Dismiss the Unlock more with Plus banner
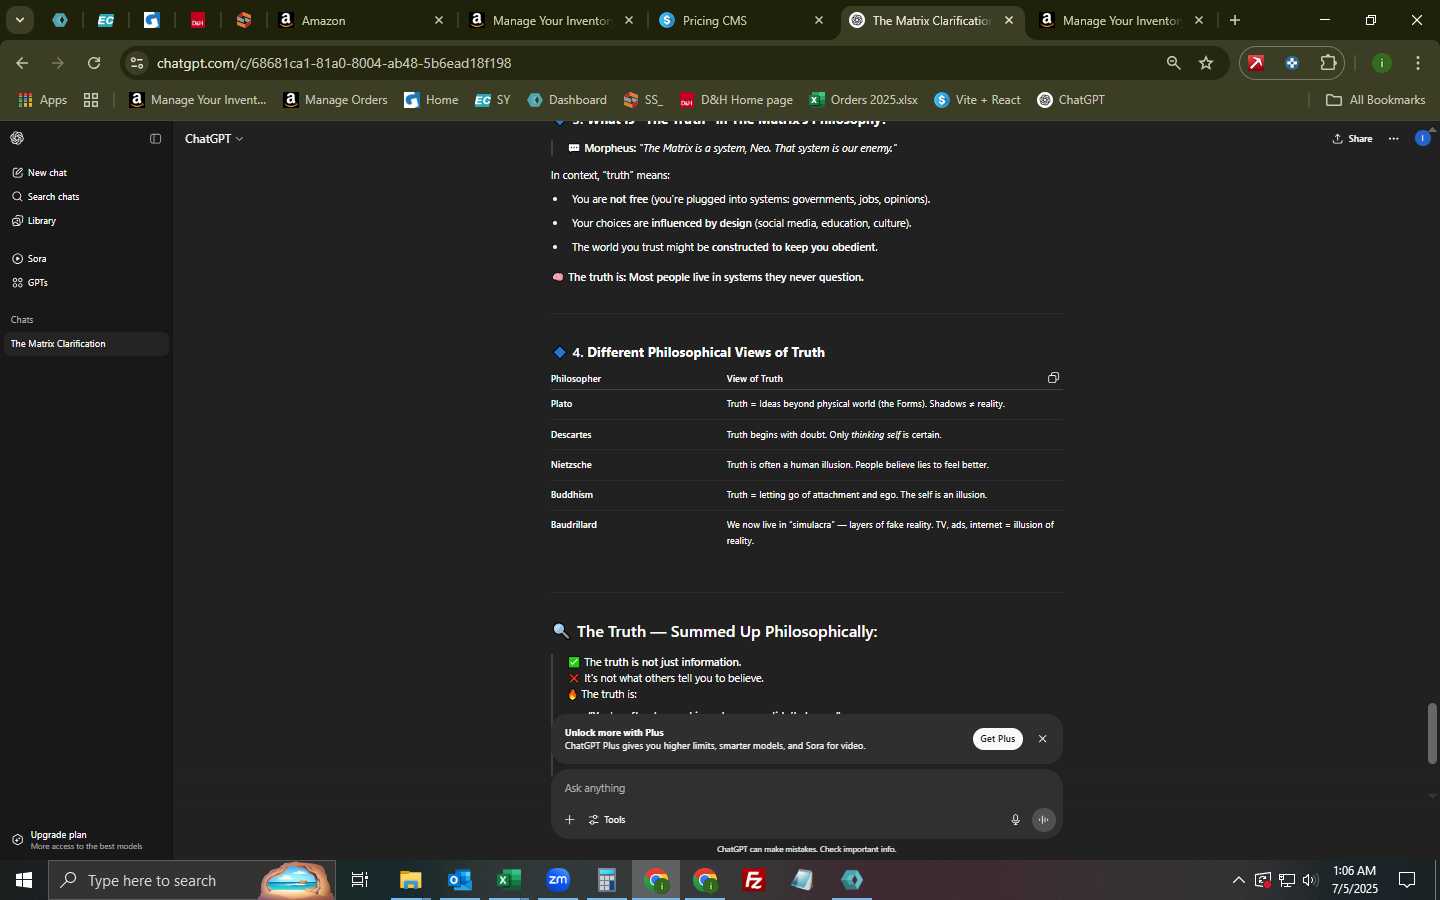The image size is (1440, 900). [1042, 739]
